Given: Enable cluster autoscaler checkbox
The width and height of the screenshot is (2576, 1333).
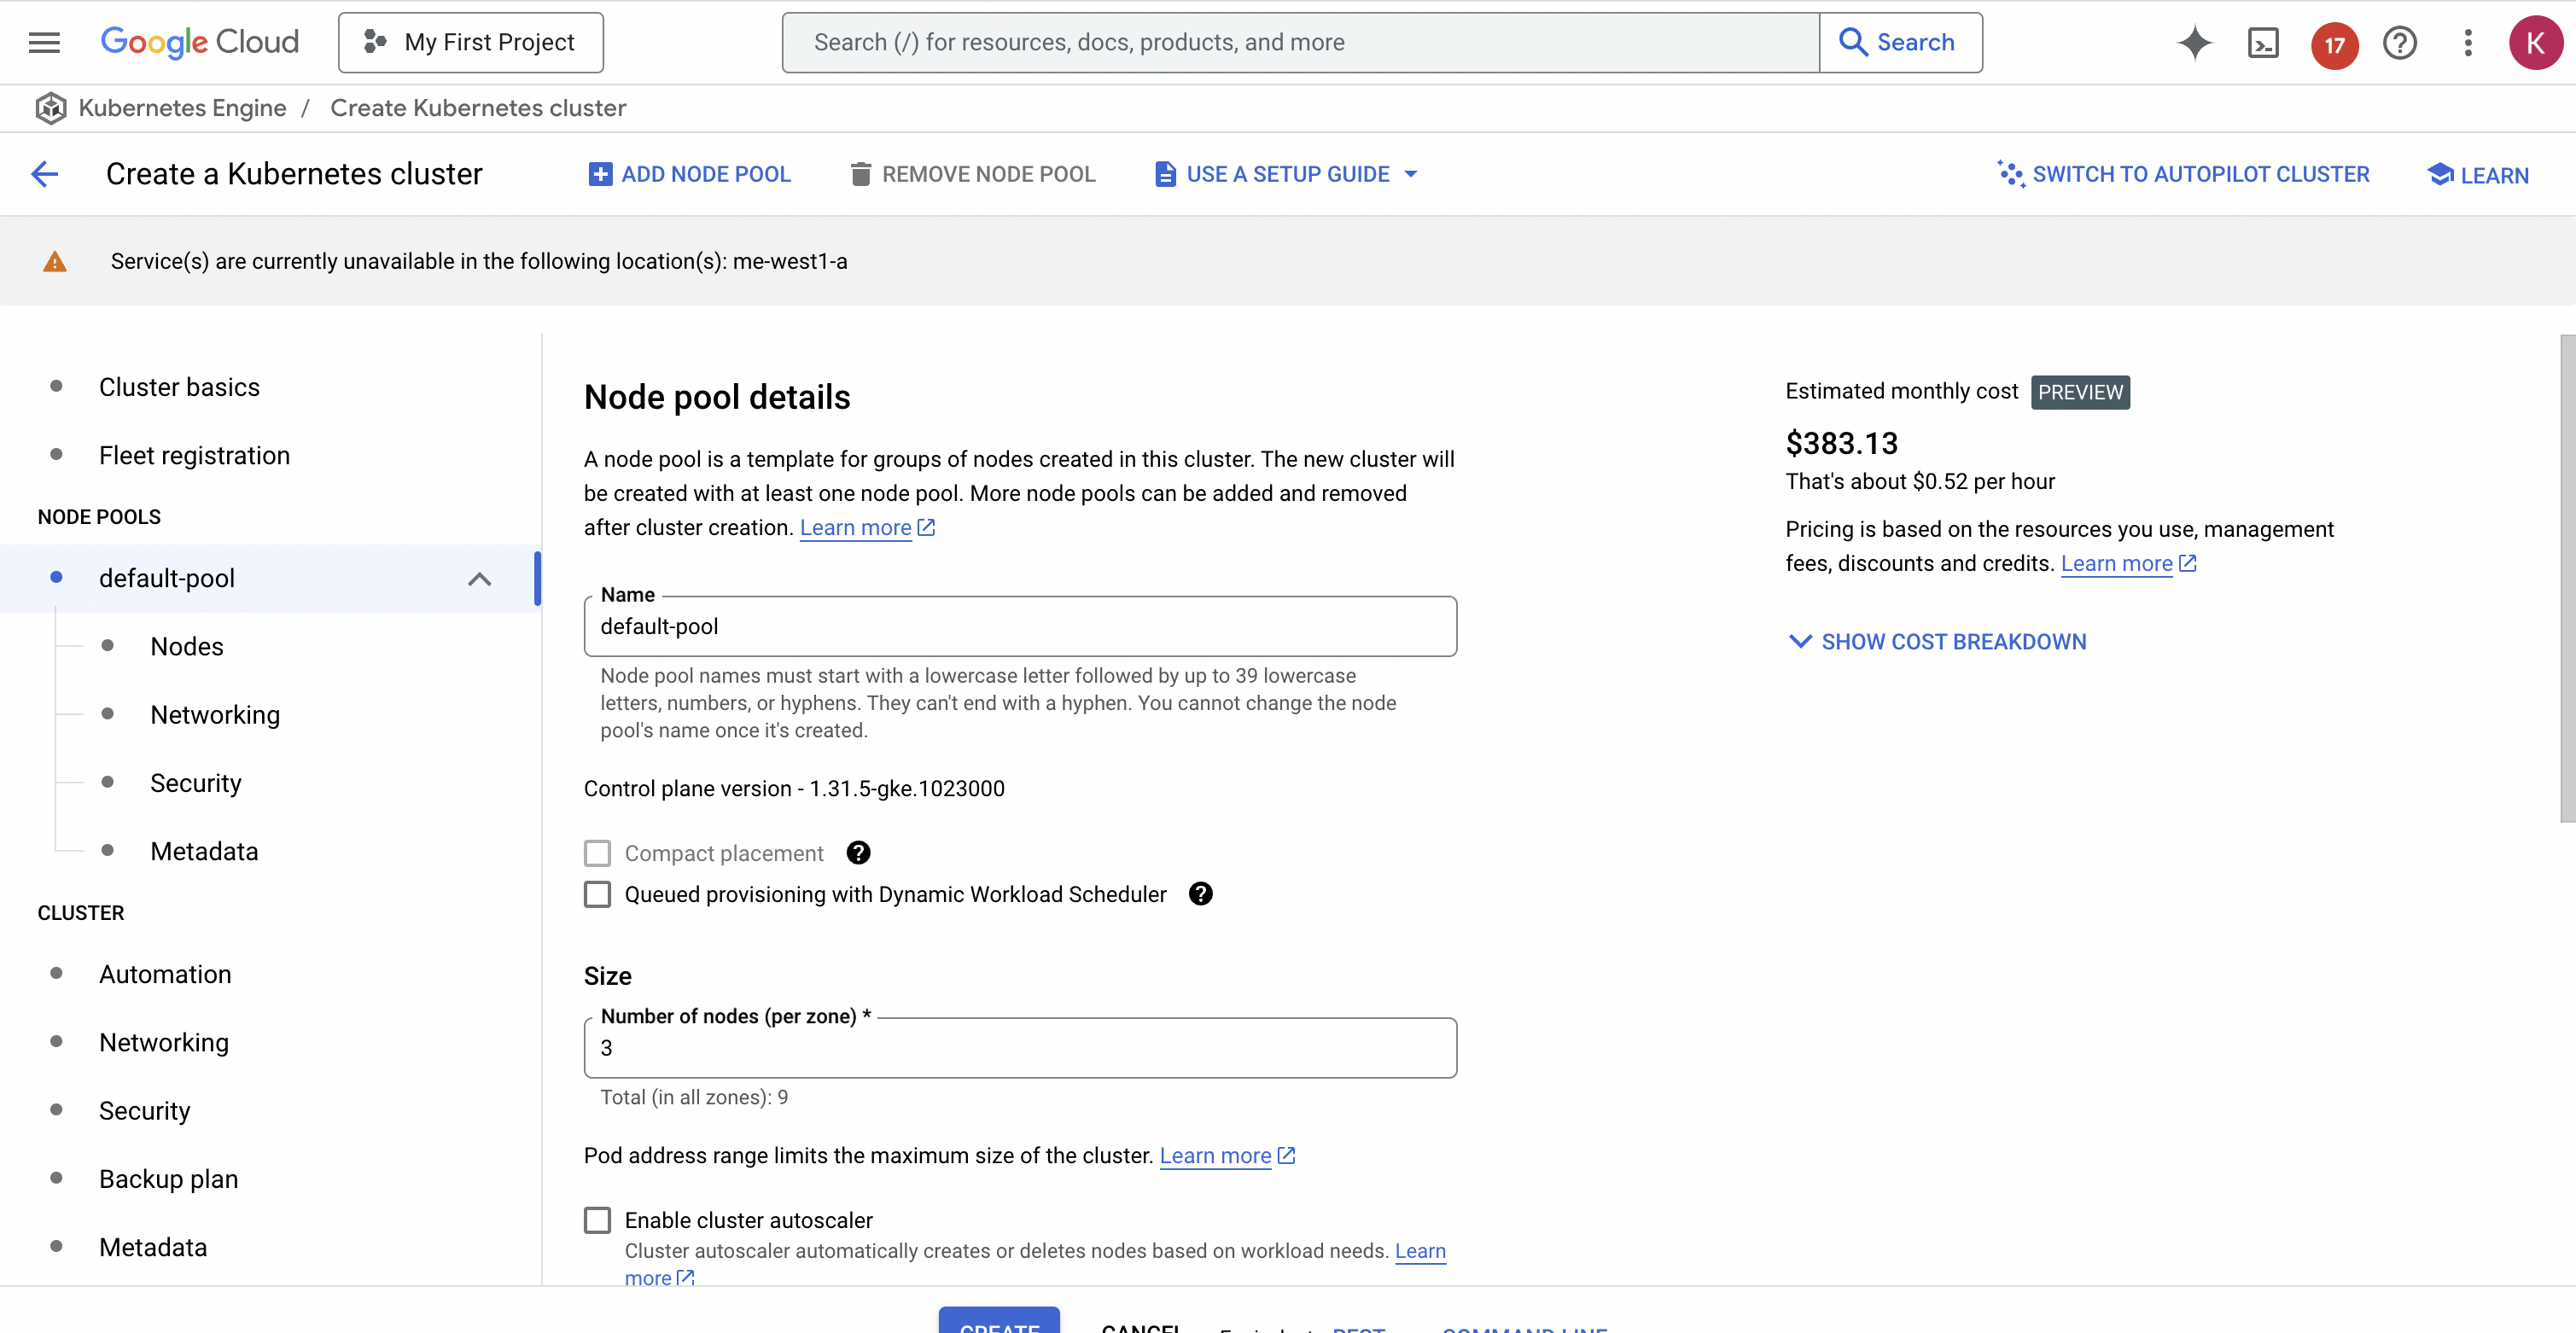Looking at the screenshot, I should [597, 1220].
